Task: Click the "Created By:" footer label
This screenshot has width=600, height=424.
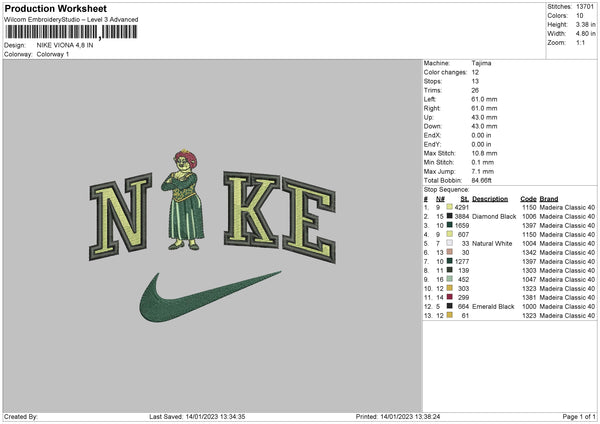Action: [x=21, y=416]
